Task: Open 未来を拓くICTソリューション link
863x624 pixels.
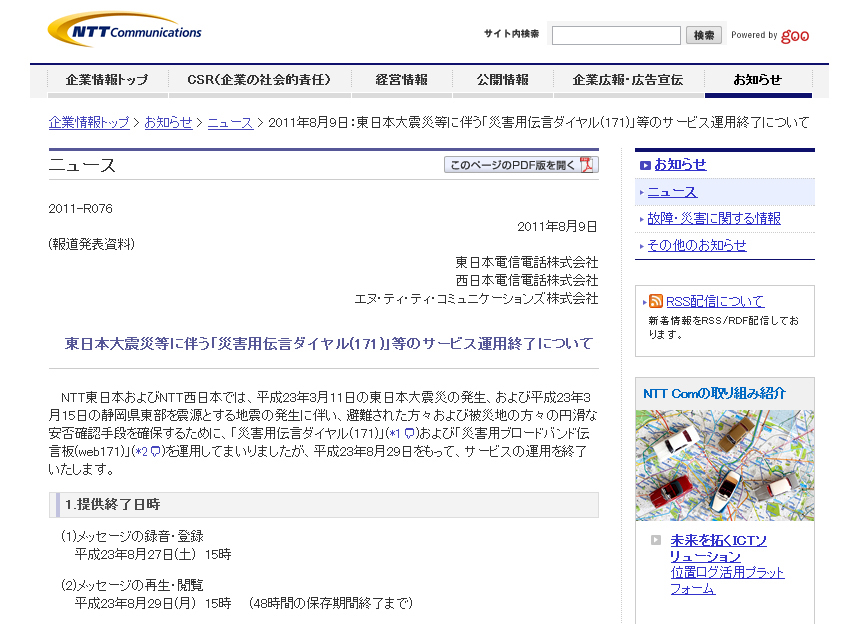Action: tap(718, 548)
